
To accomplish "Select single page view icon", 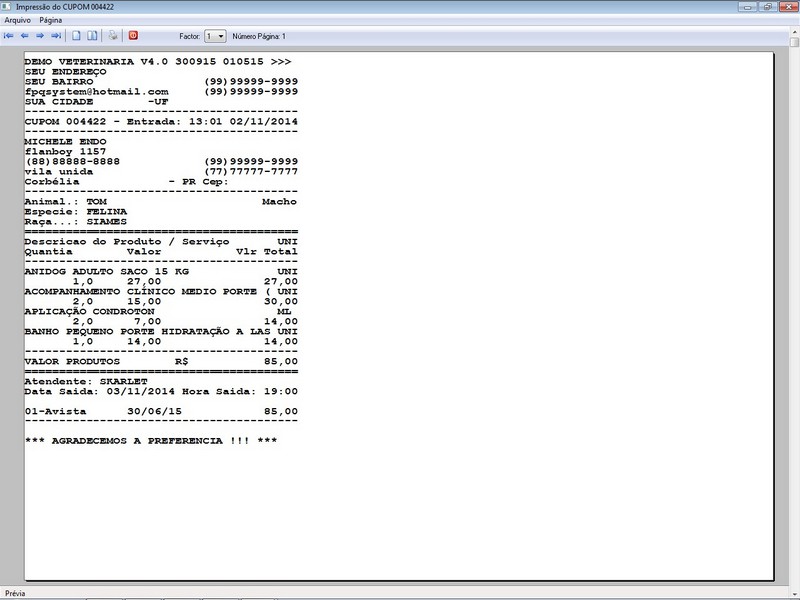I will (76, 36).
